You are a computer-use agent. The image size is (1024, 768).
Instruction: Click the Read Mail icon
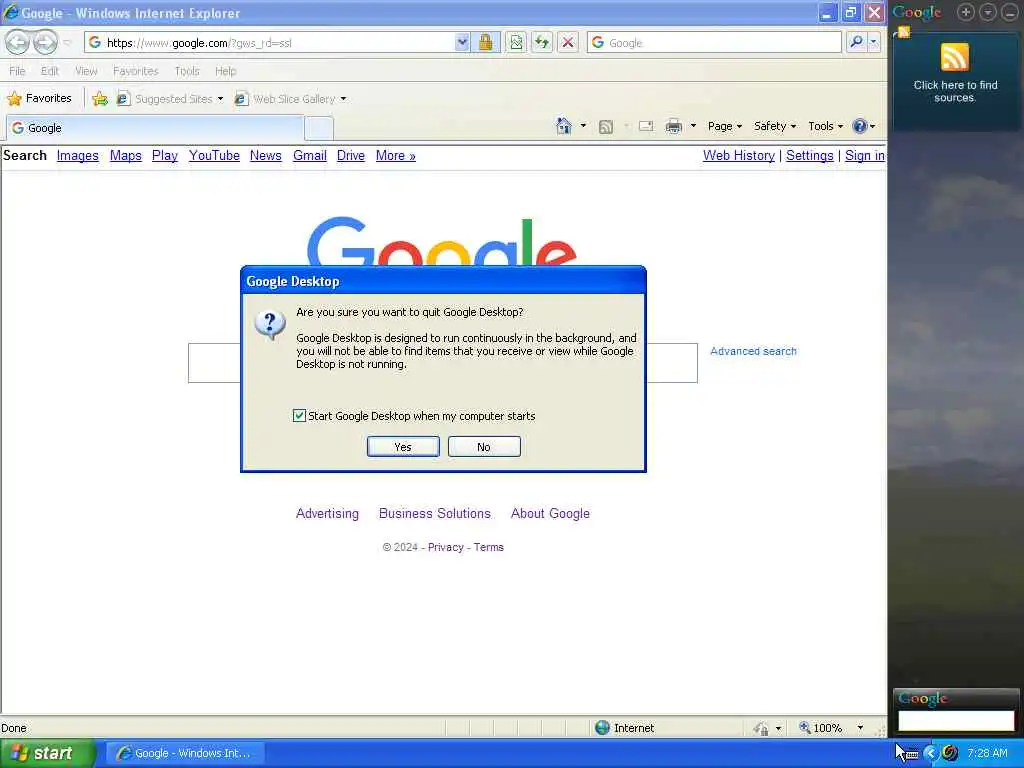[x=646, y=126]
